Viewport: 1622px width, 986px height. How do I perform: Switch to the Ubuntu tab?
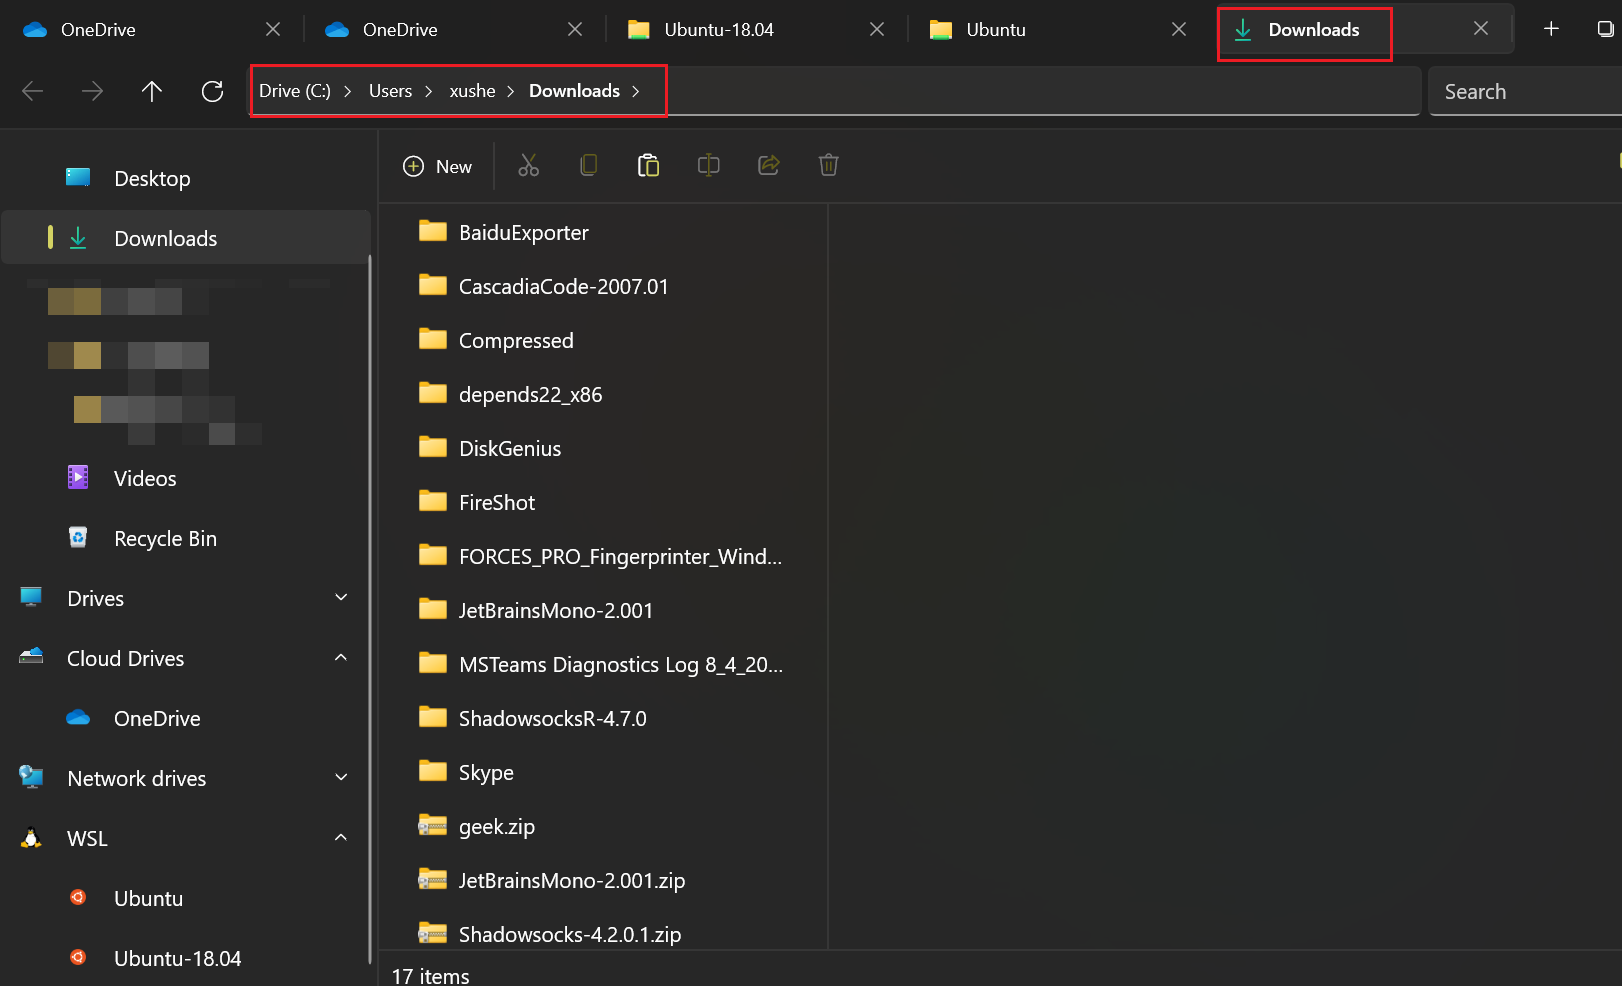tap(1058, 29)
